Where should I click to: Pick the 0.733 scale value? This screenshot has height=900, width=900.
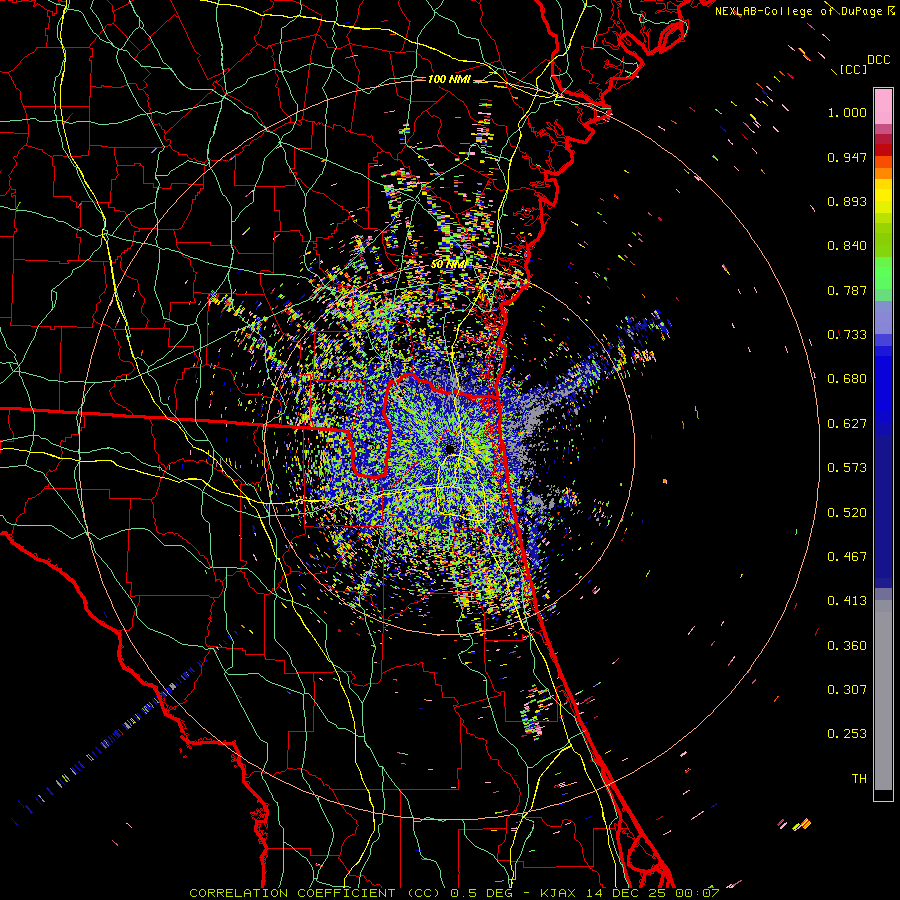[x=847, y=335]
